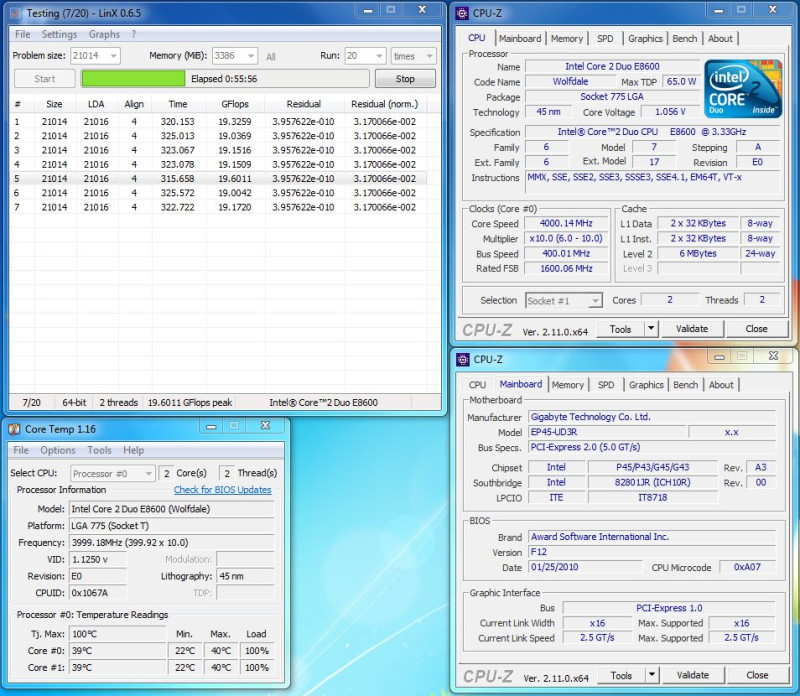Click Core #0 temperature reading 39°C
This screenshot has width=800, height=696.
118,651
